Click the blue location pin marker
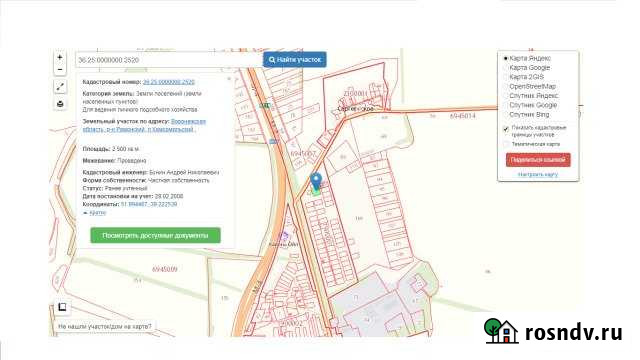This screenshot has height=360, width=640. point(316,182)
